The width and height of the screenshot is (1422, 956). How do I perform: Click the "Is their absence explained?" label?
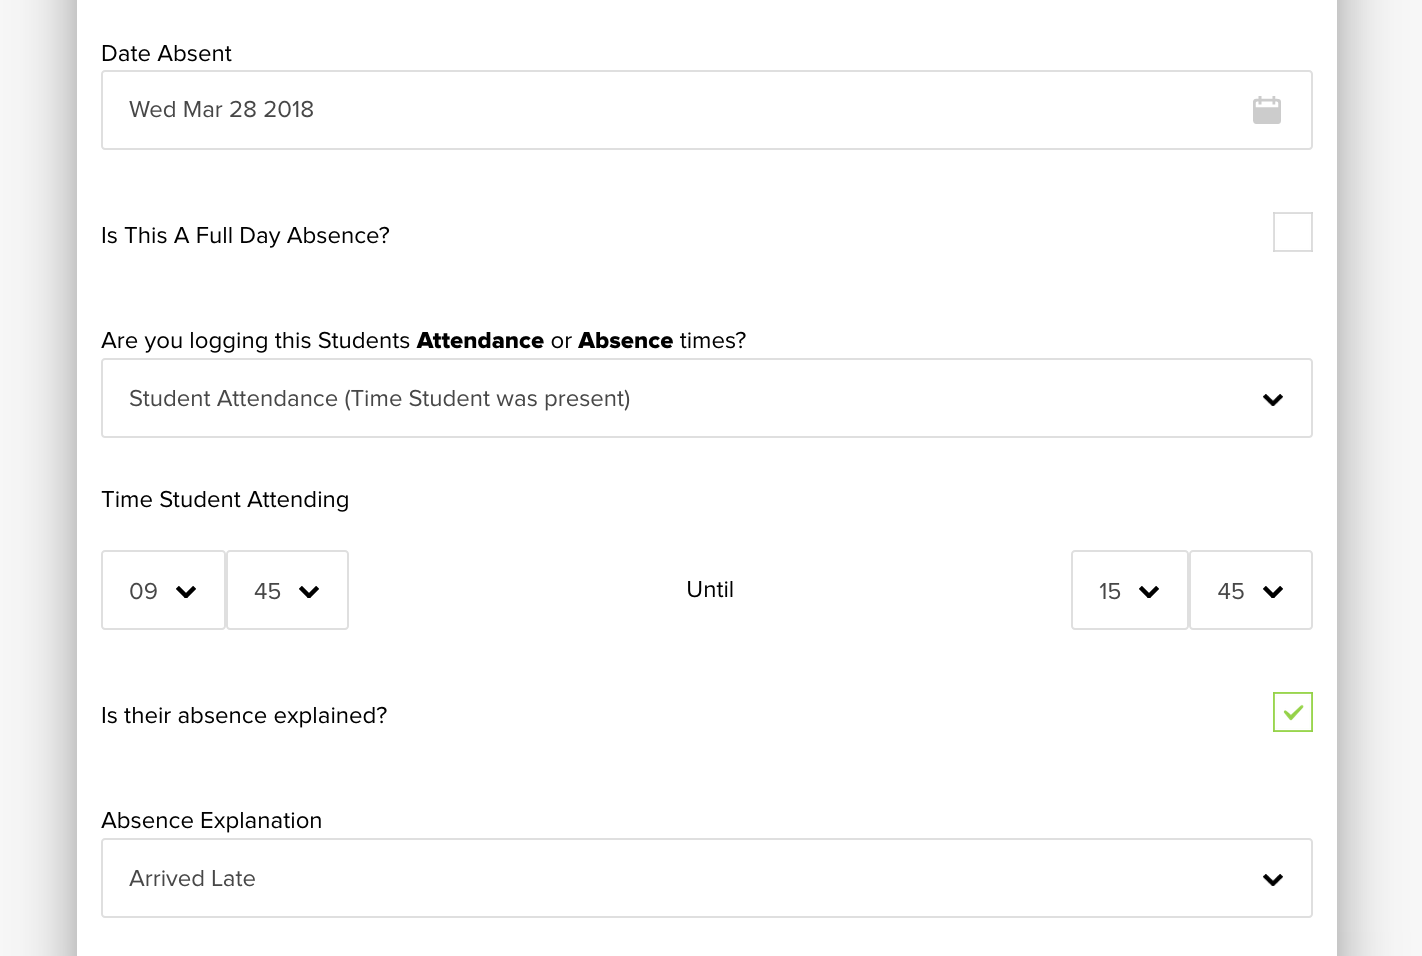pyautogui.click(x=244, y=716)
